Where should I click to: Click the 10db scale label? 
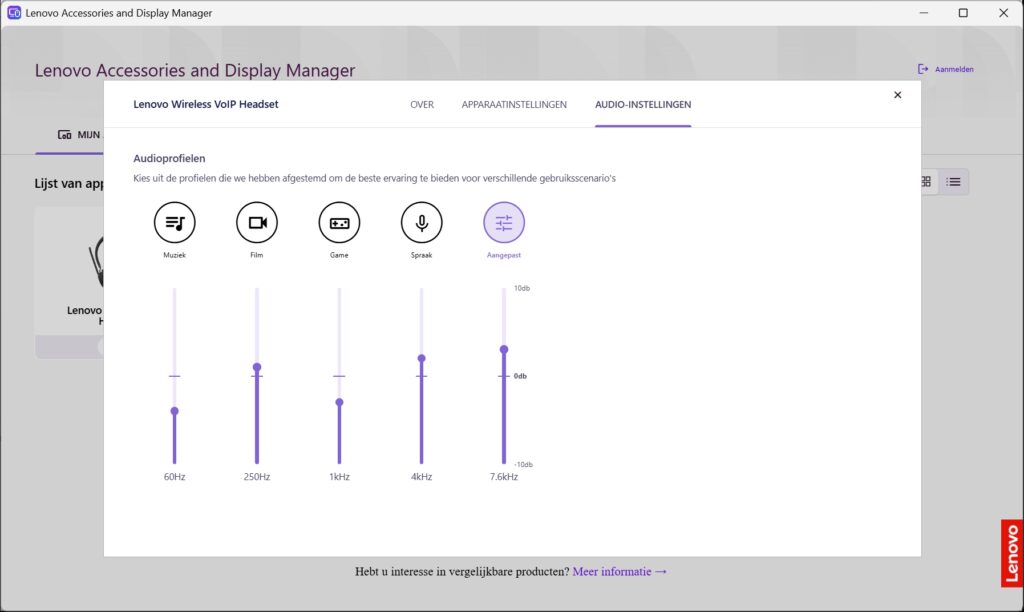click(522, 288)
